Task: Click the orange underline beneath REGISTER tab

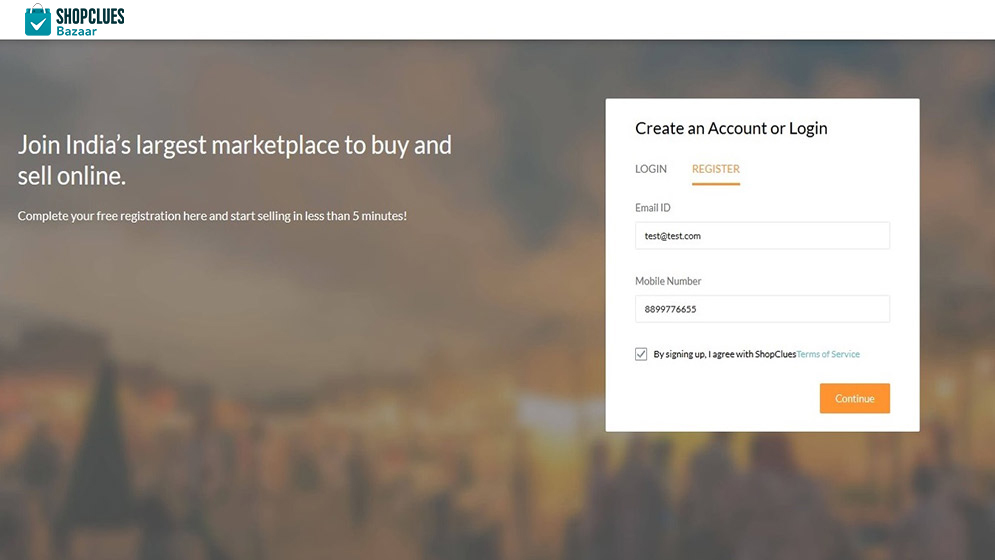Action: click(x=716, y=184)
